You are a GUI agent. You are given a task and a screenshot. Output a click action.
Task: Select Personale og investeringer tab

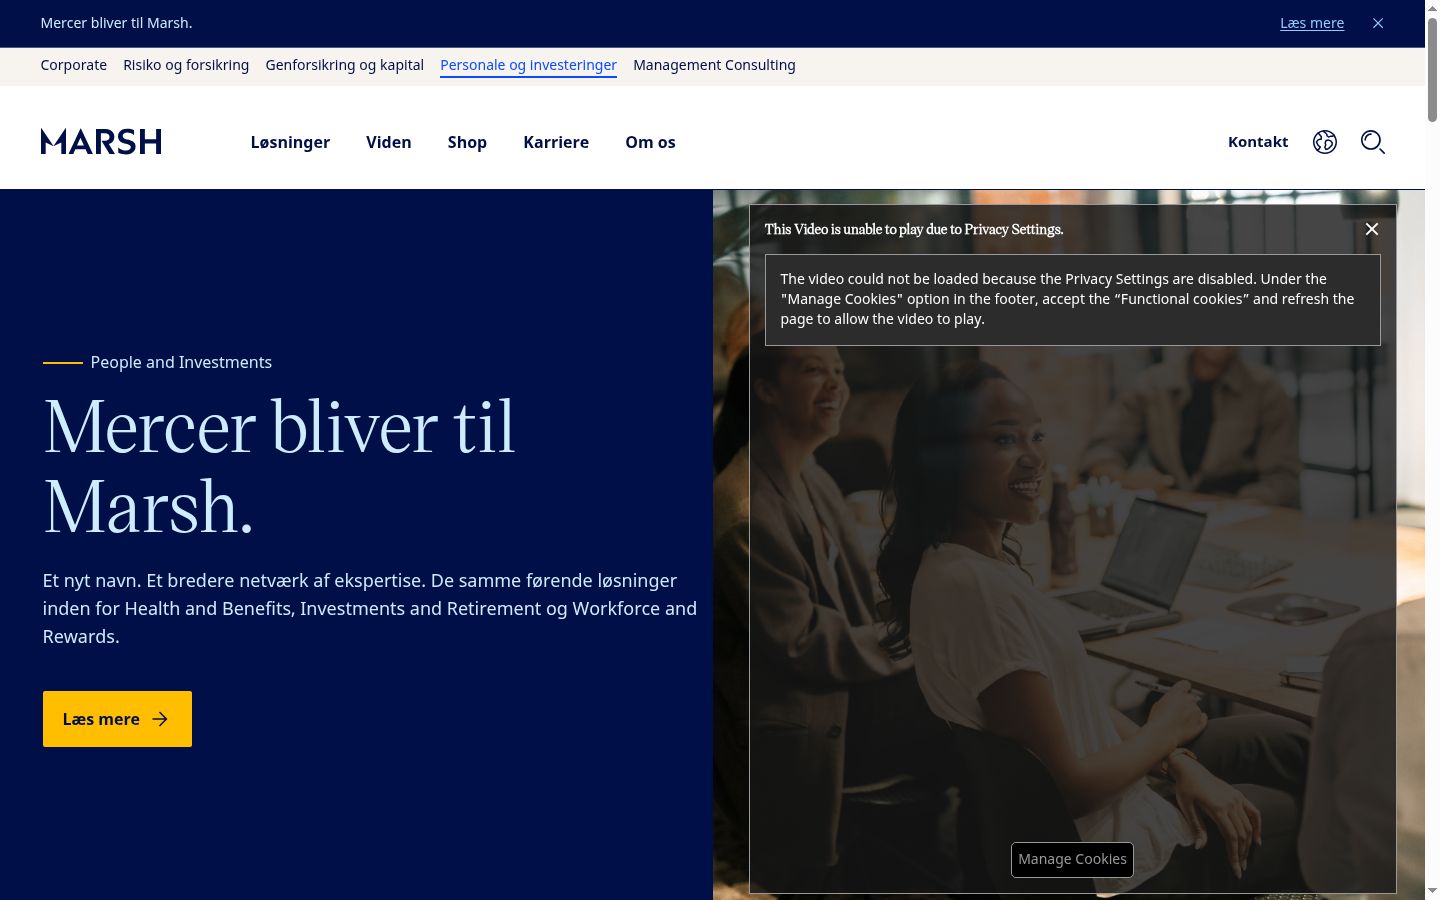point(528,65)
